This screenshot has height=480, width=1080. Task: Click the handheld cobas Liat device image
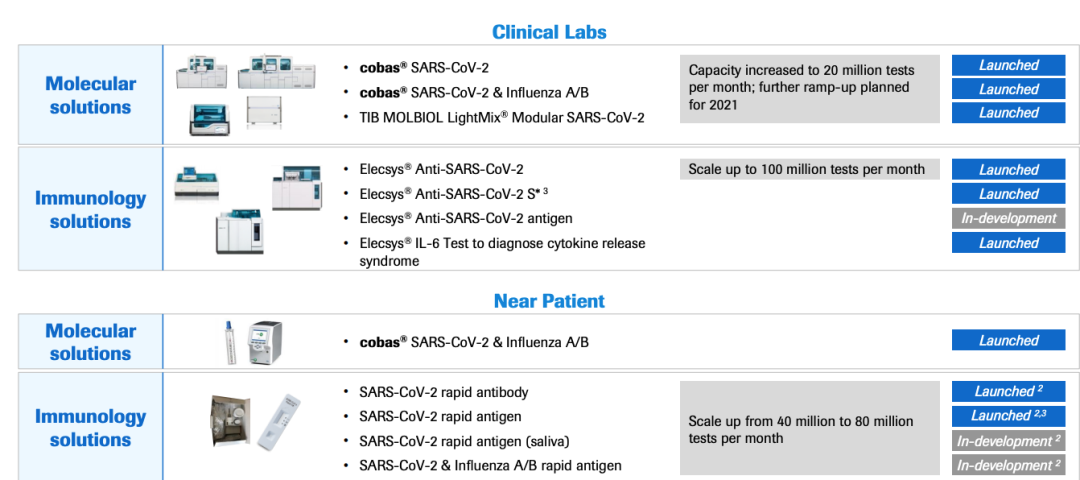click(x=264, y=342)
